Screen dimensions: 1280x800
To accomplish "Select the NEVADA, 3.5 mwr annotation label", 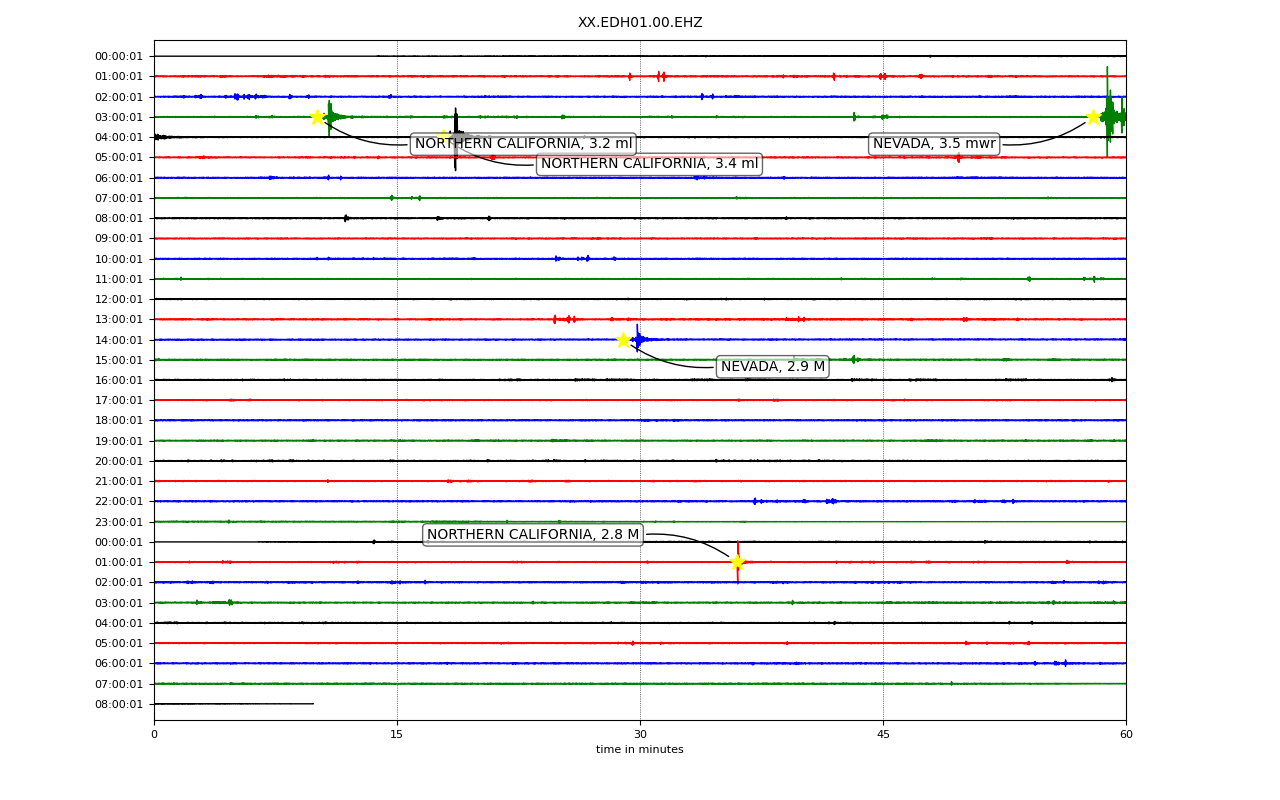I will point(934,144).
